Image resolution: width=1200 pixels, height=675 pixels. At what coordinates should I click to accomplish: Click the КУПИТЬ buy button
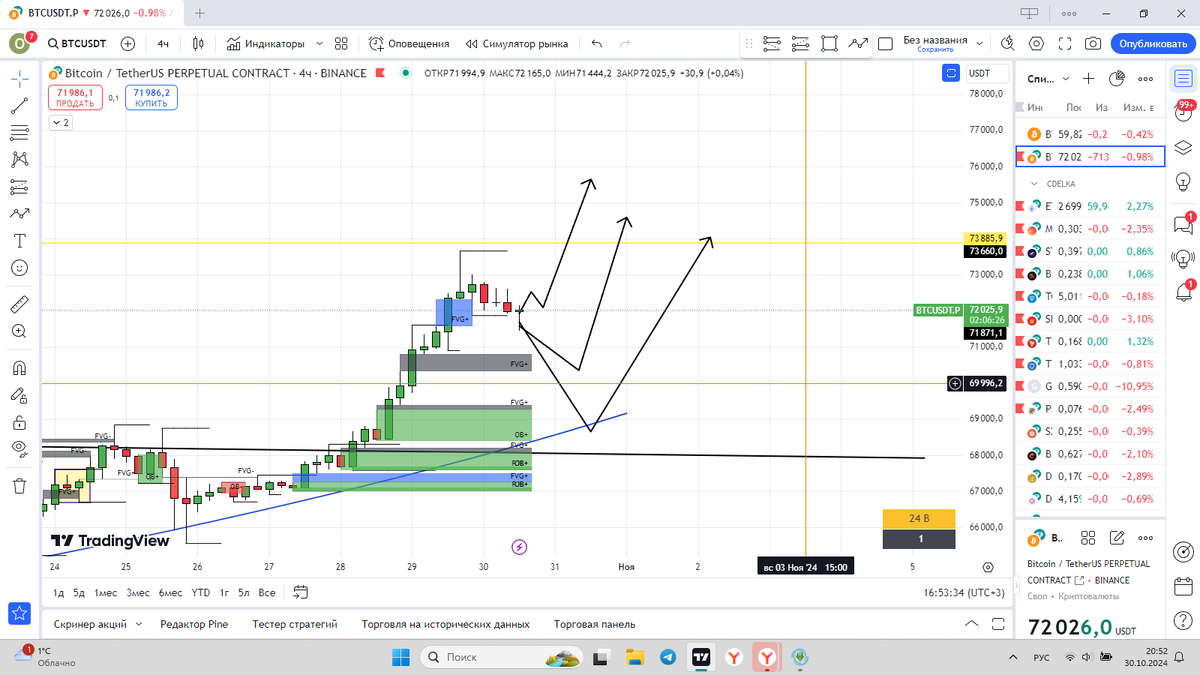(x=151, y=97)
